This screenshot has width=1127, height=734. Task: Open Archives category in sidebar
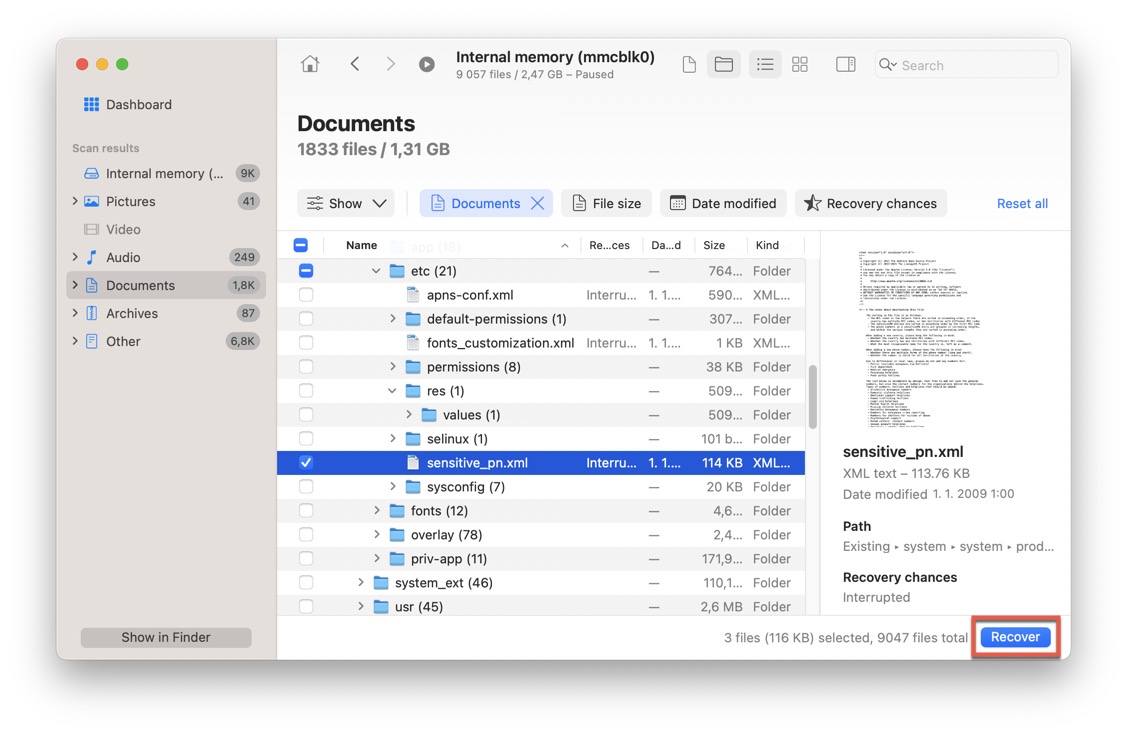[166, 313]
